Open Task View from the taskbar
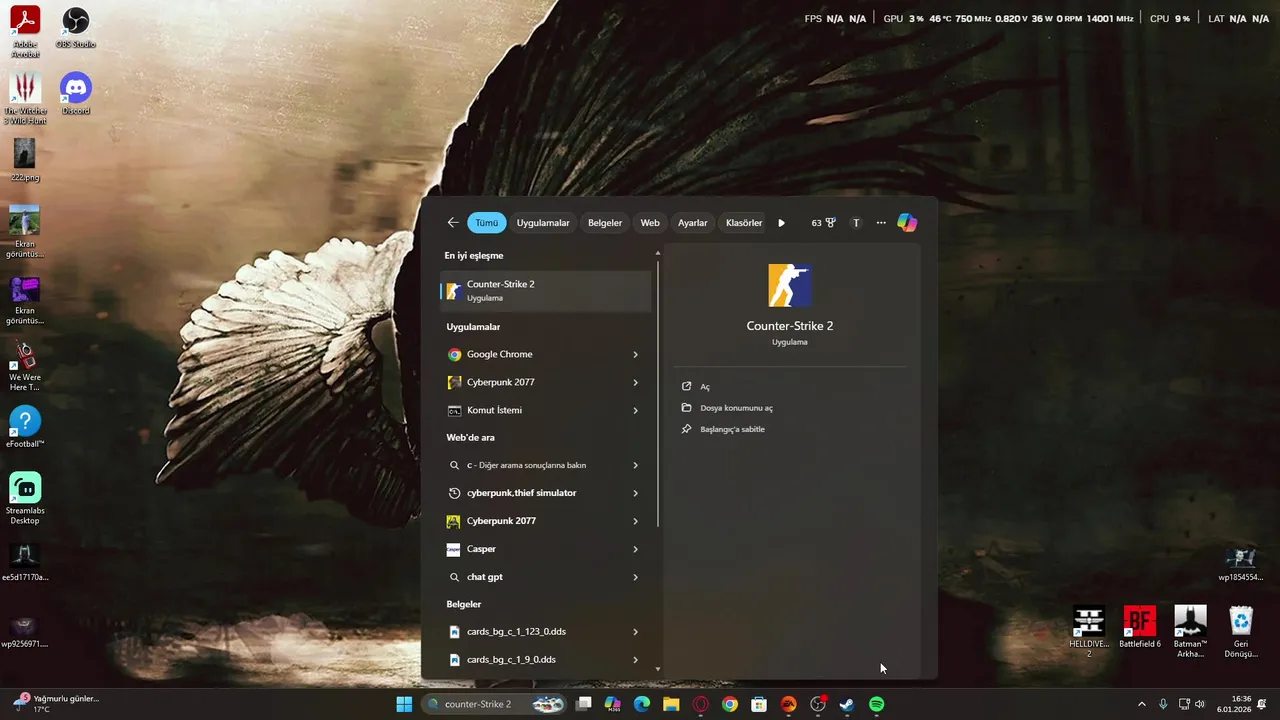Viewport: 1280px width, 720px height. [584, 704]
